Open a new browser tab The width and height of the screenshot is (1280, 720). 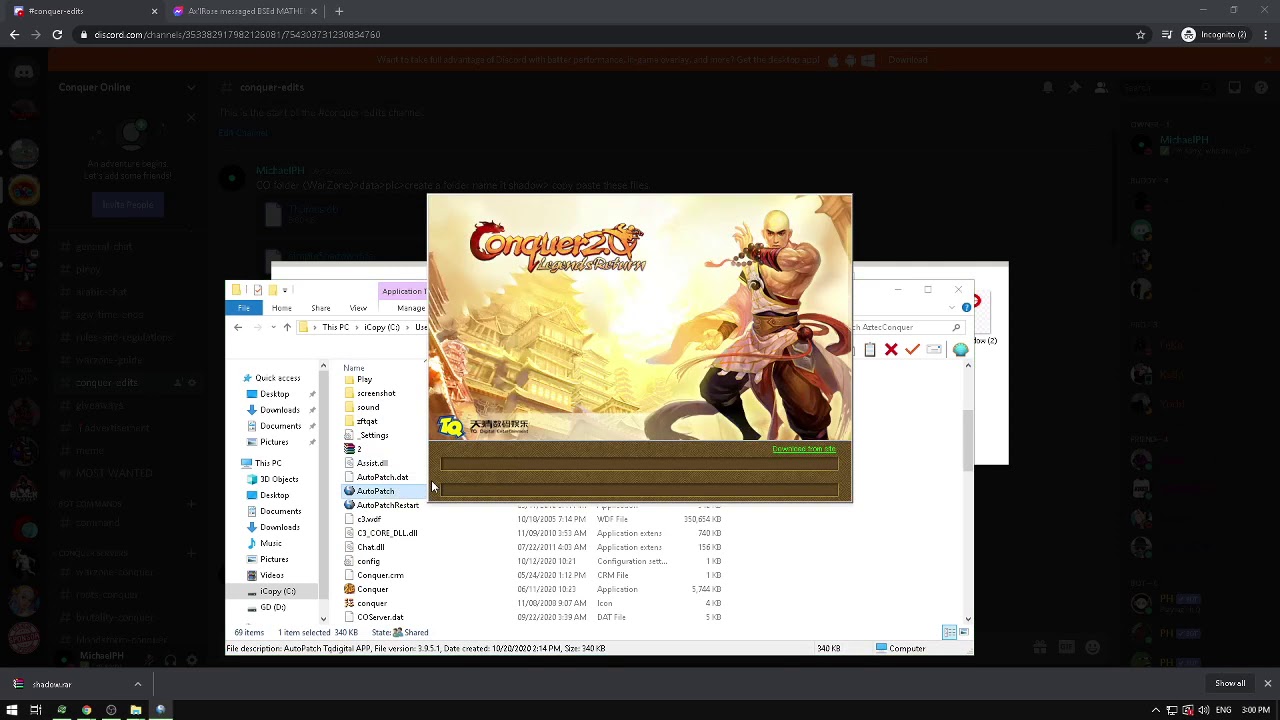pos(339,11)
